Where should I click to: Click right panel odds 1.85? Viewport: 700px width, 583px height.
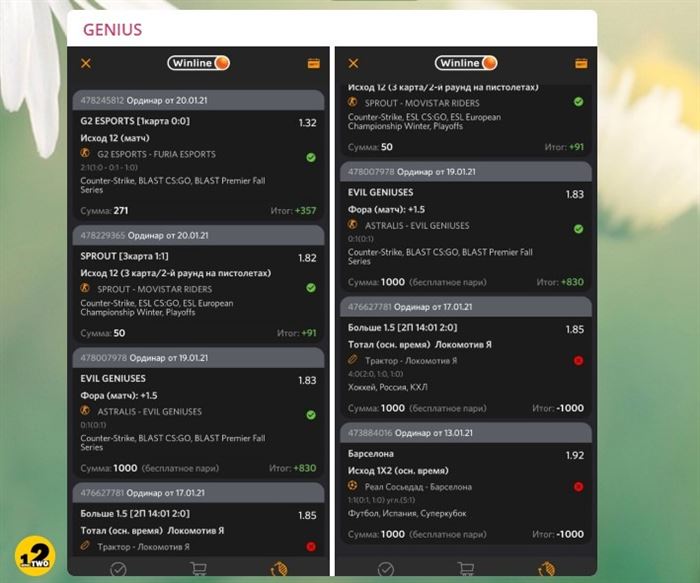pos(575,329)
